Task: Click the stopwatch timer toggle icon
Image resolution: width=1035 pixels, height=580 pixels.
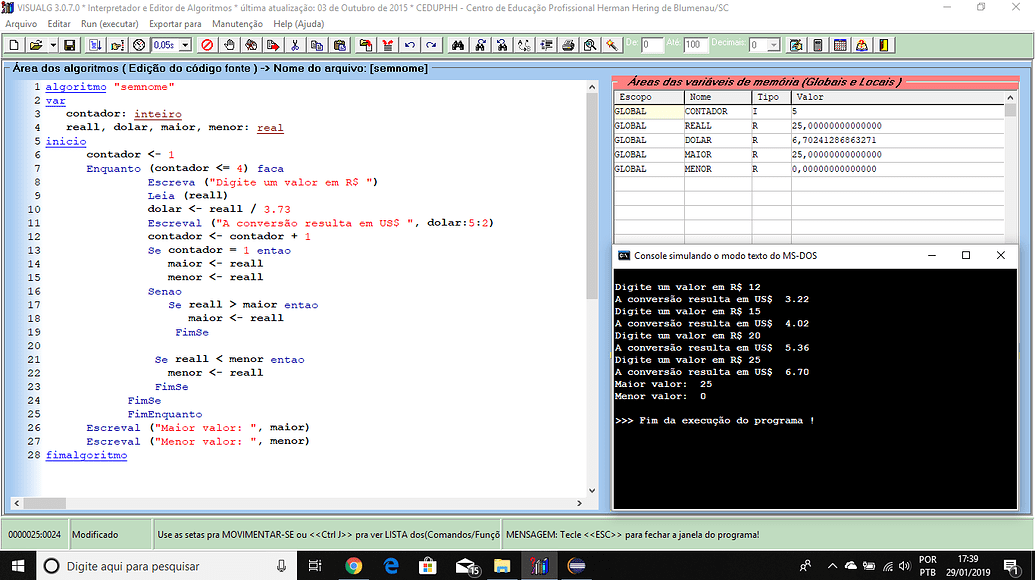Action: tap(139, 45)
